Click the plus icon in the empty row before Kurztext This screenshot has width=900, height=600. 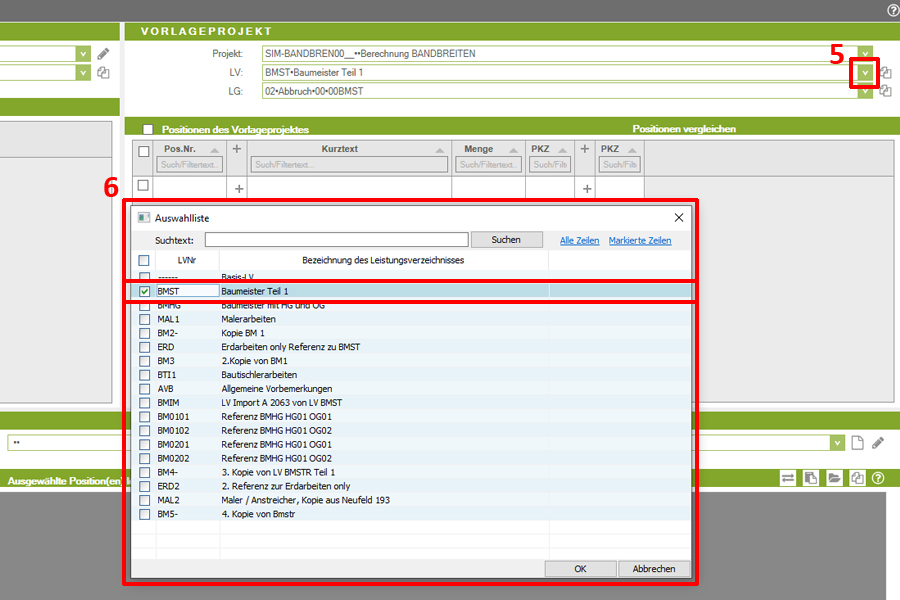tap(239, 188)
